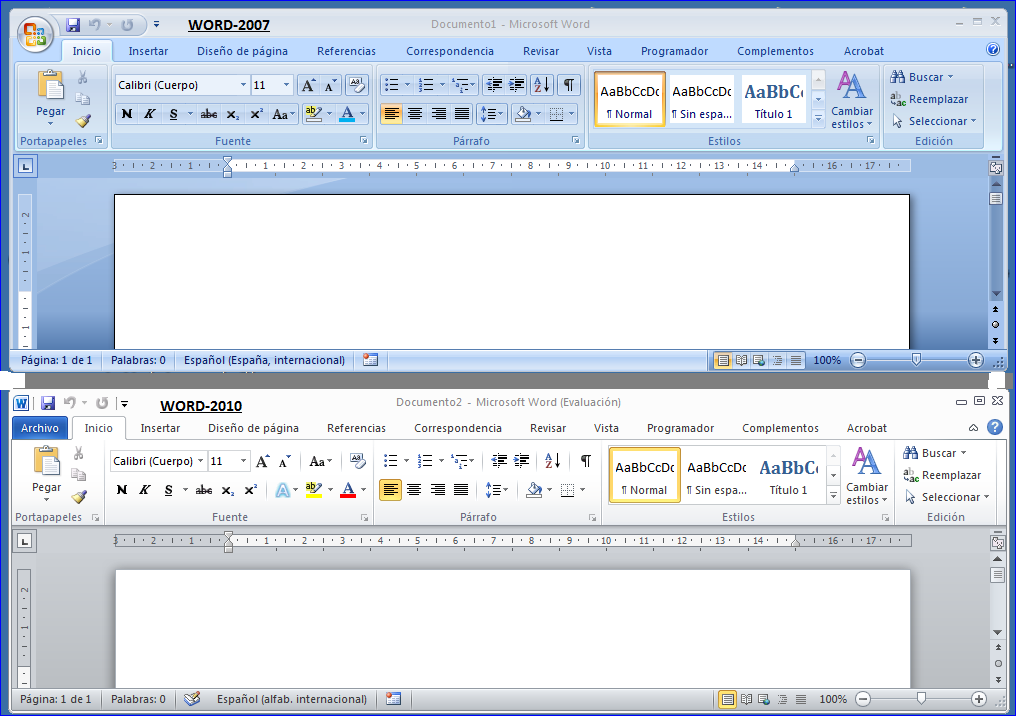Click macro record icon in Word 2007 status bar

[x=371, y=360]
